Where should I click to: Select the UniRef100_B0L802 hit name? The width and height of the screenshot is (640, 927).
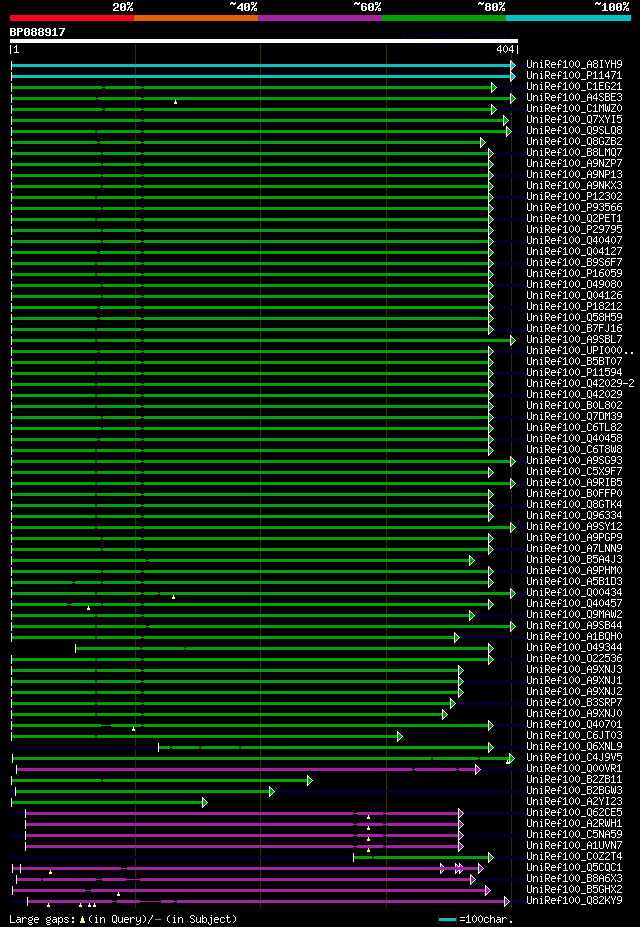click(574, 405)
